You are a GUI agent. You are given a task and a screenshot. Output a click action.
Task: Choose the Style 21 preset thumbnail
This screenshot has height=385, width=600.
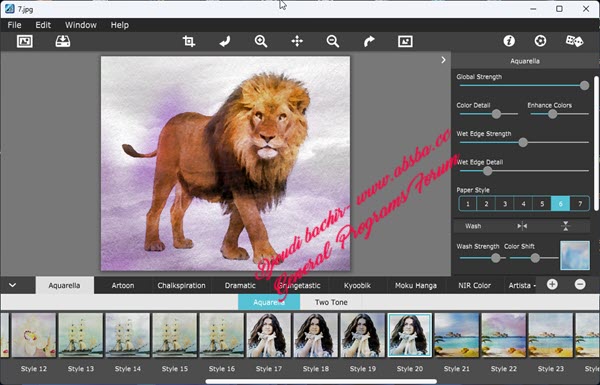[x=457, y=335]
